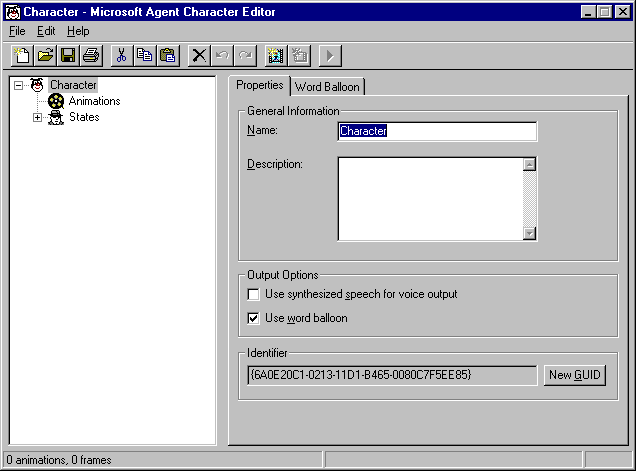This screenshot has width=636, height=471.
Task: Toggle the Use word balloon checkbox
Action: pyautogui.click(x=254, y=318)
